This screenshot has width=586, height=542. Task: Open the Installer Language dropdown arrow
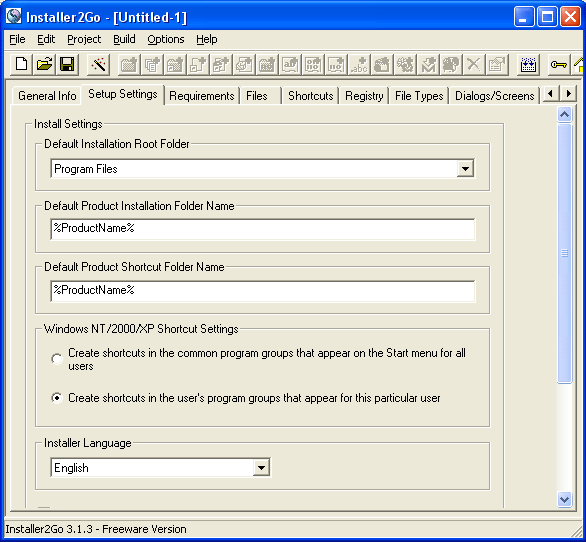tap(261, 468)
